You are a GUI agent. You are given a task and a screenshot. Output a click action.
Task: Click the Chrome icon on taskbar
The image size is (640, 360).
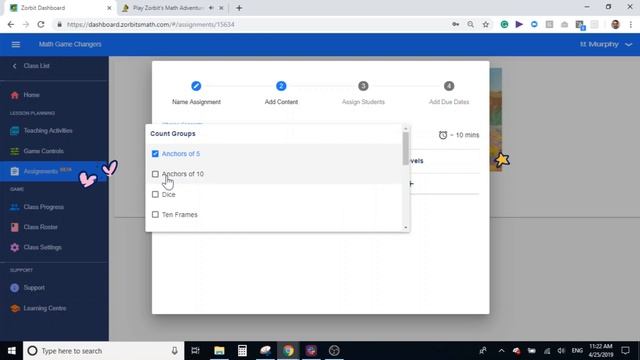click(x=288, y=351)
